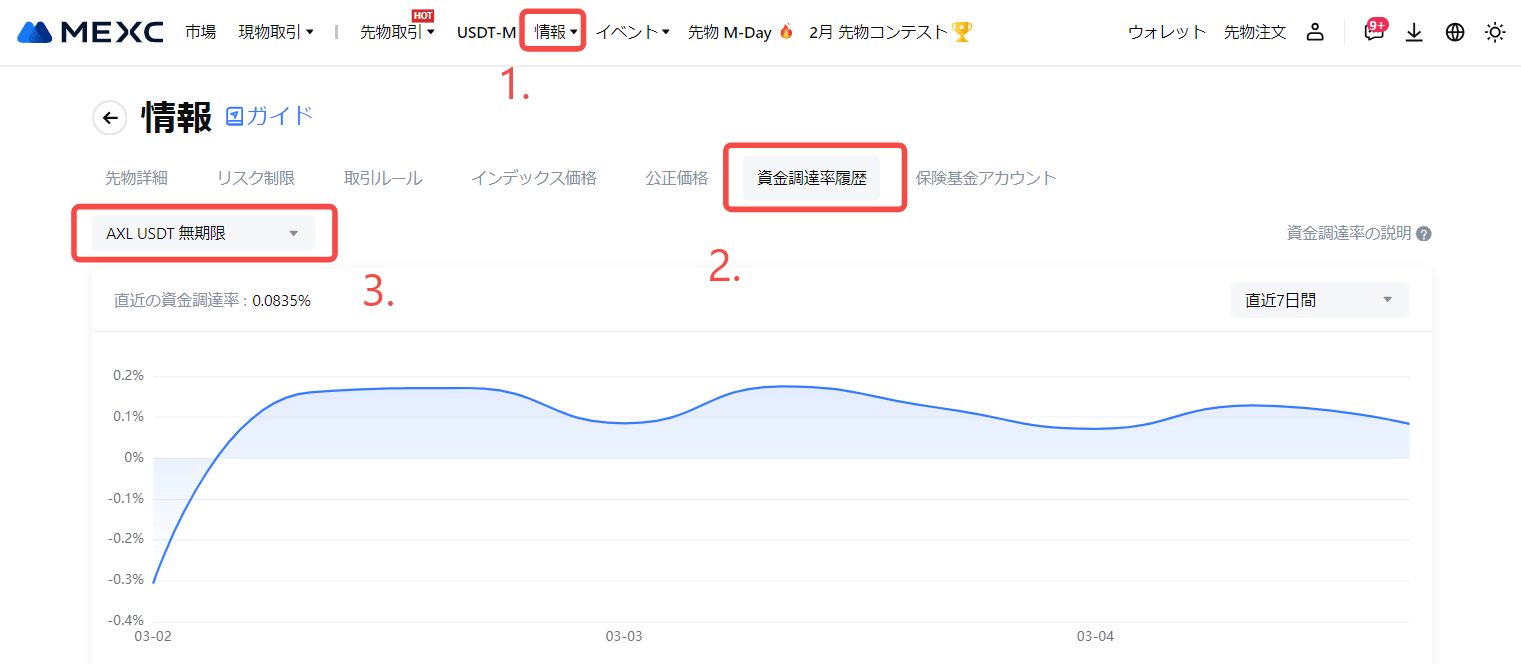Click the MEXC logo

click(90, 32)
